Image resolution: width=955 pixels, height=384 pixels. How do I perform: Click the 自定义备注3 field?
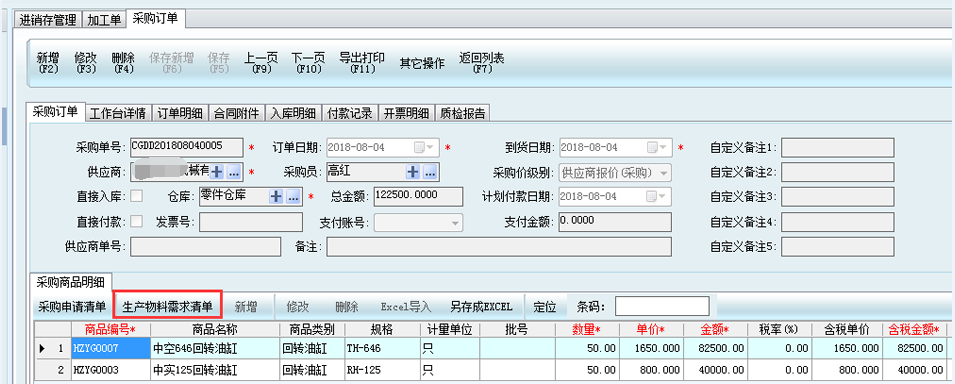[x=837, y=197]
